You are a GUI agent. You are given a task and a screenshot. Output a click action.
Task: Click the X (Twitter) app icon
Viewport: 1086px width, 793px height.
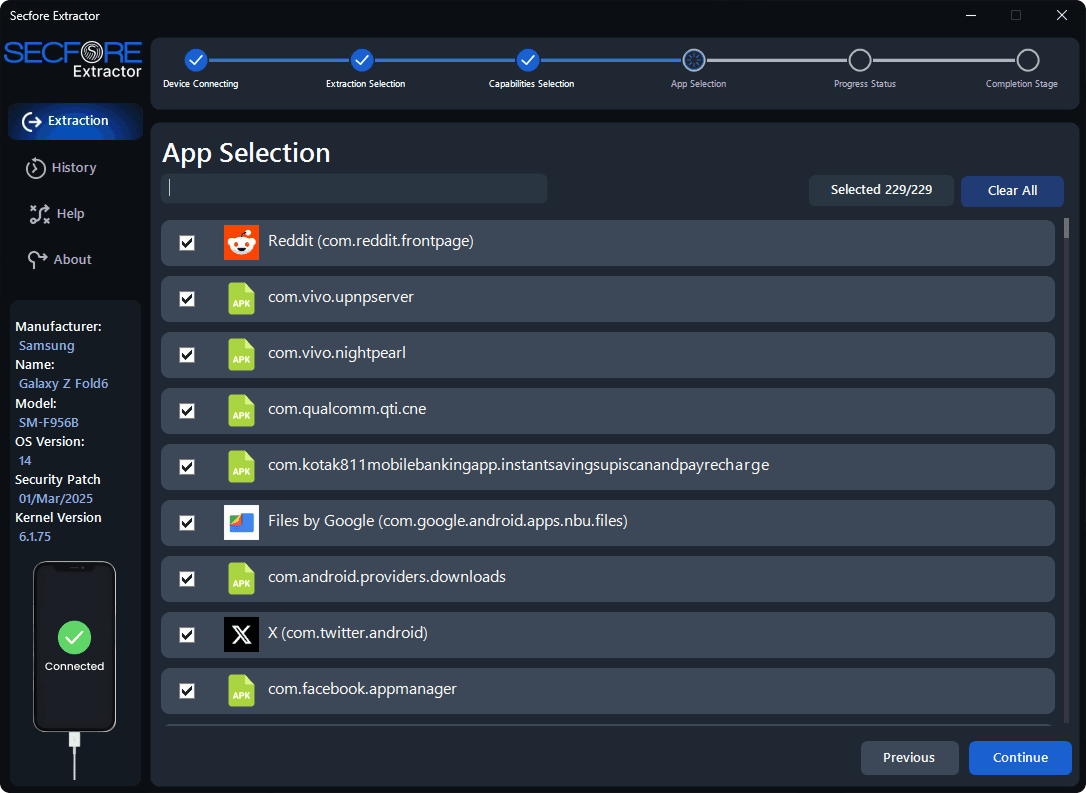241,634
